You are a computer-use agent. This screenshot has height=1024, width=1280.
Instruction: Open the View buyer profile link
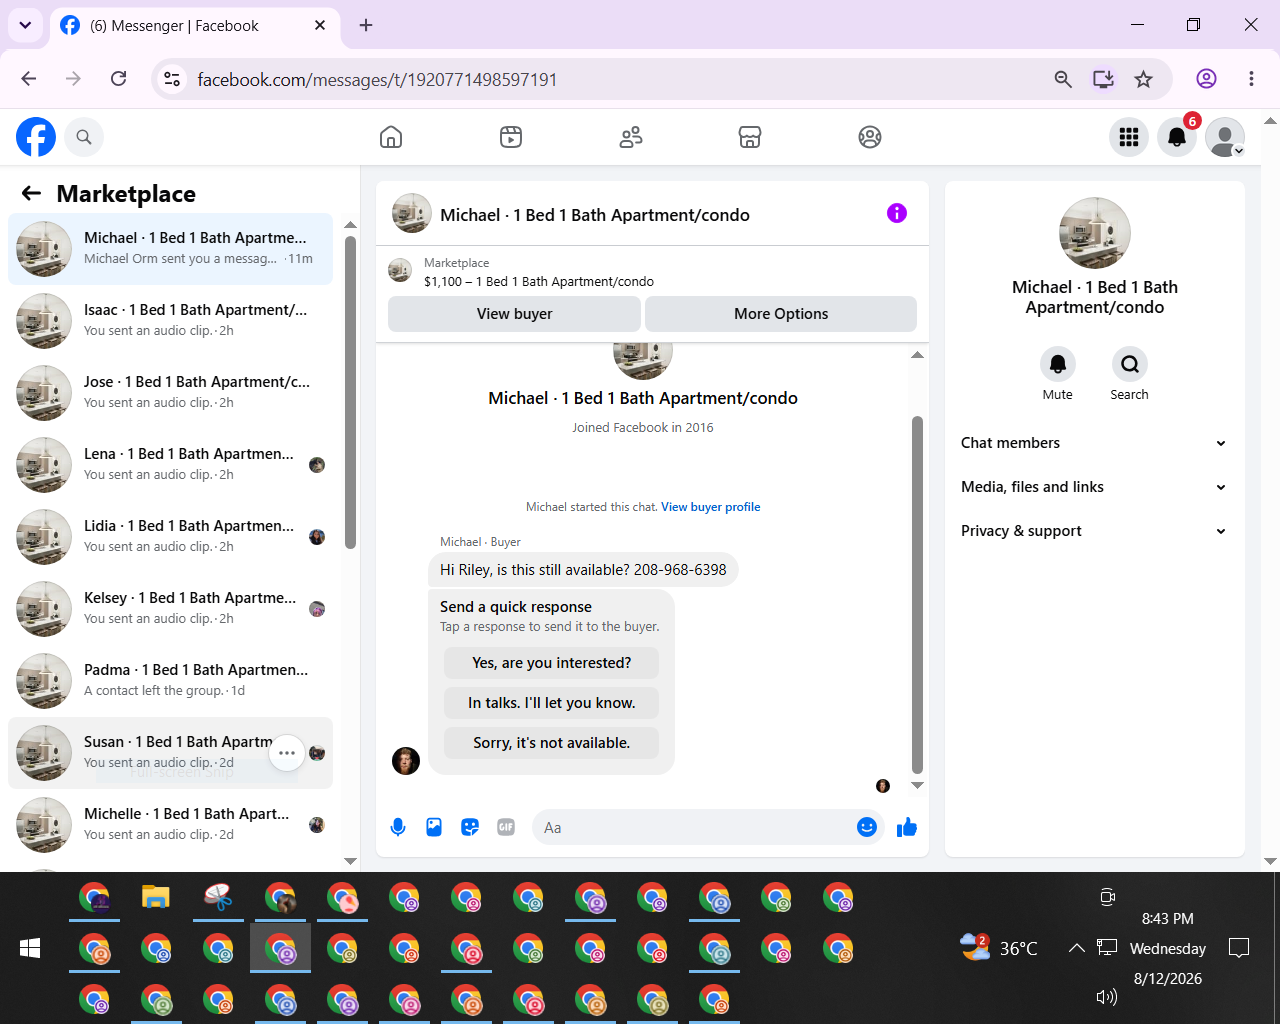(710, 507)
